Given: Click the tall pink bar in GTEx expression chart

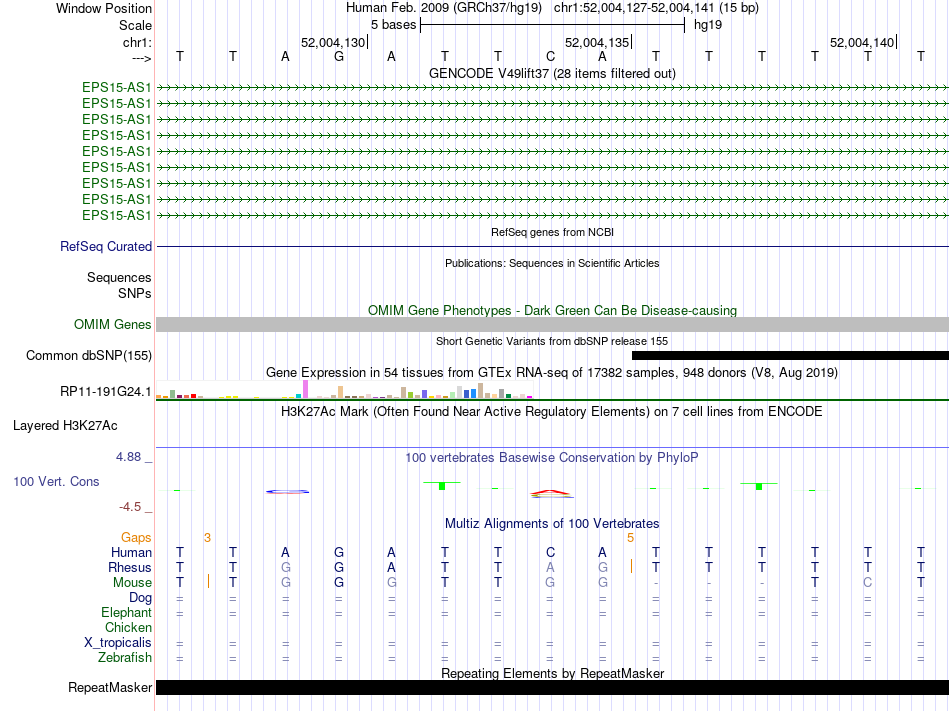Looking at the screenshot, I should pos(305,389).
